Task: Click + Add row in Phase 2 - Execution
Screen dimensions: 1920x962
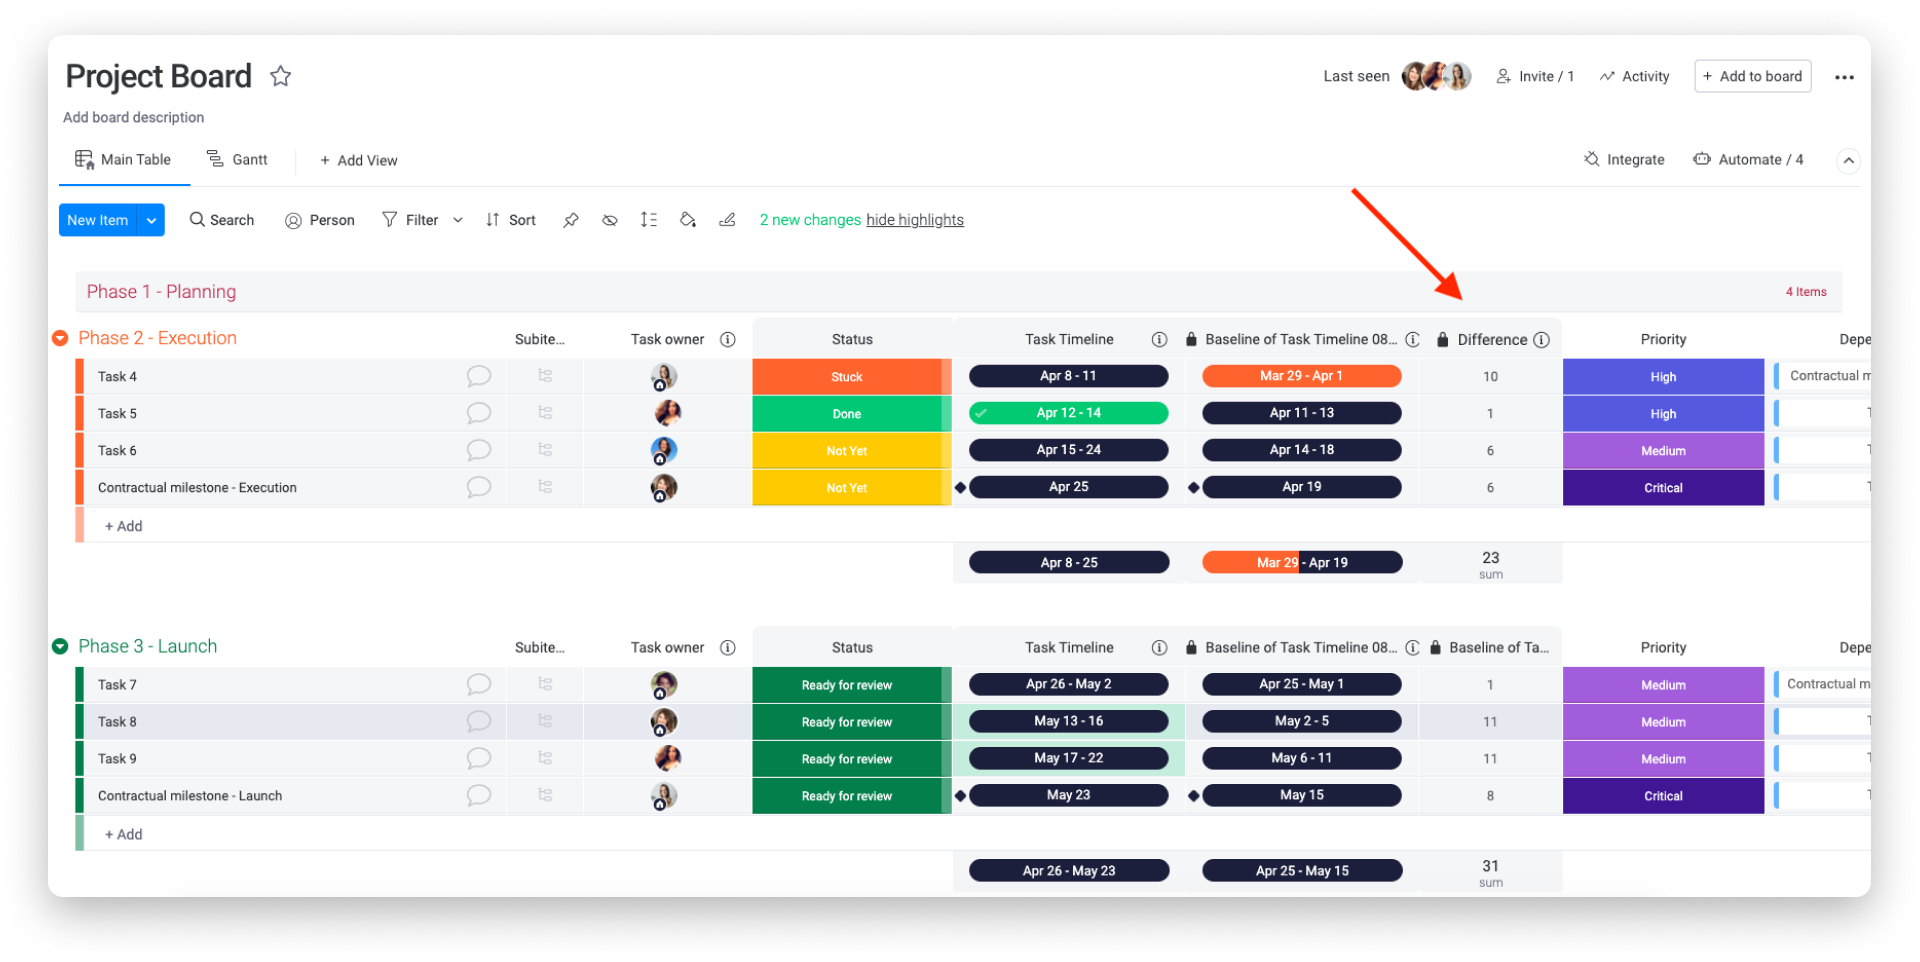Action: coord(124,526)
